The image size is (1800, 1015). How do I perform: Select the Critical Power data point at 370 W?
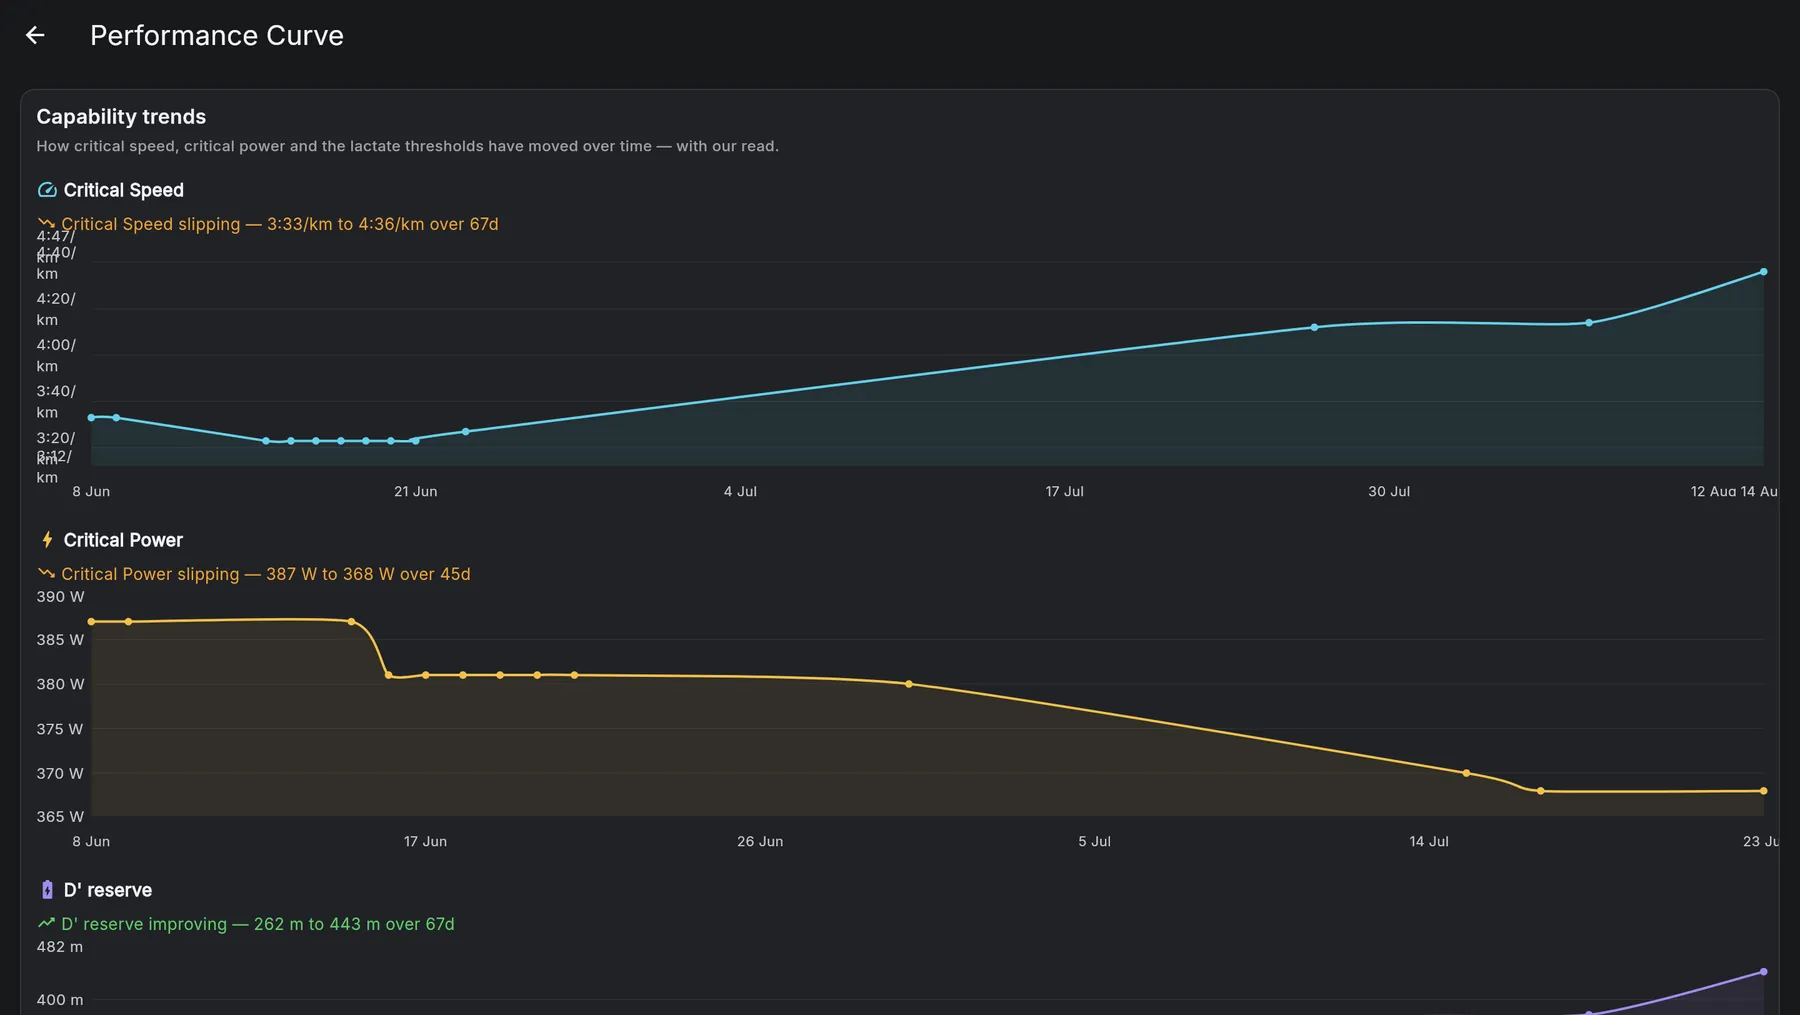(1467, 773)
